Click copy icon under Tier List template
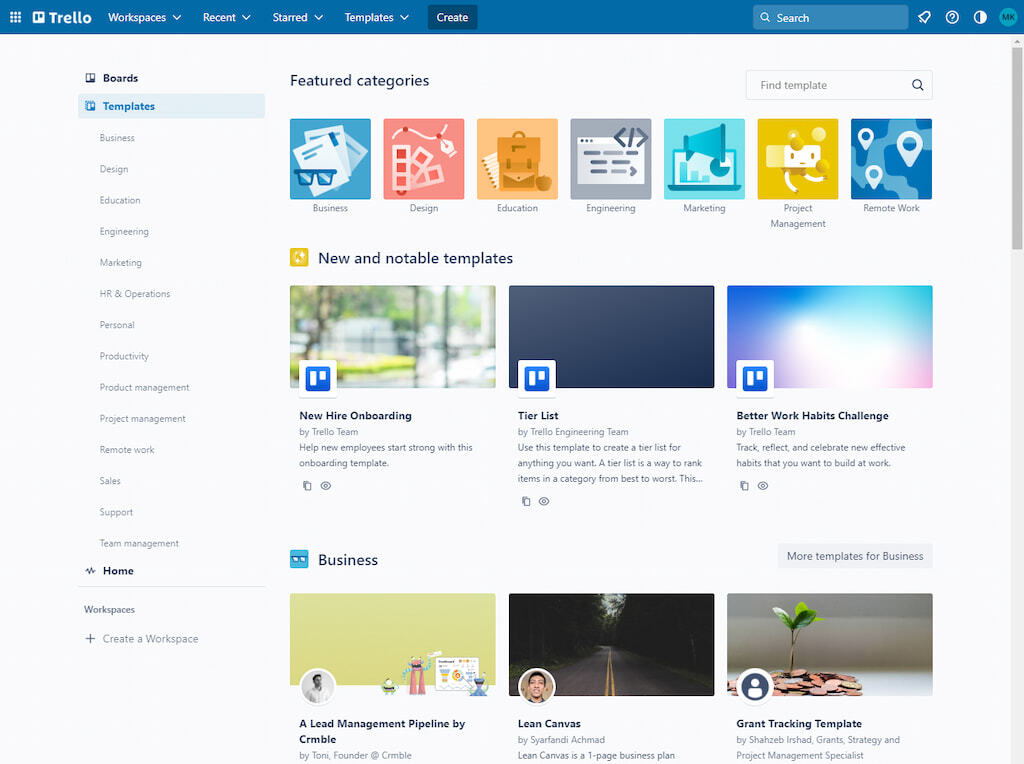This screenshot has height=764, width=1024. point(526,502)
